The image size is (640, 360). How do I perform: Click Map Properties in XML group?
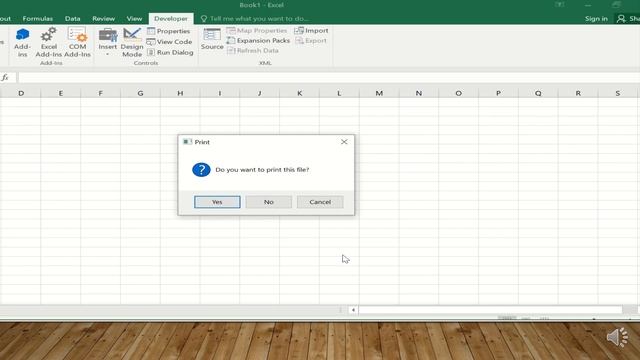[x=257, y=31]
